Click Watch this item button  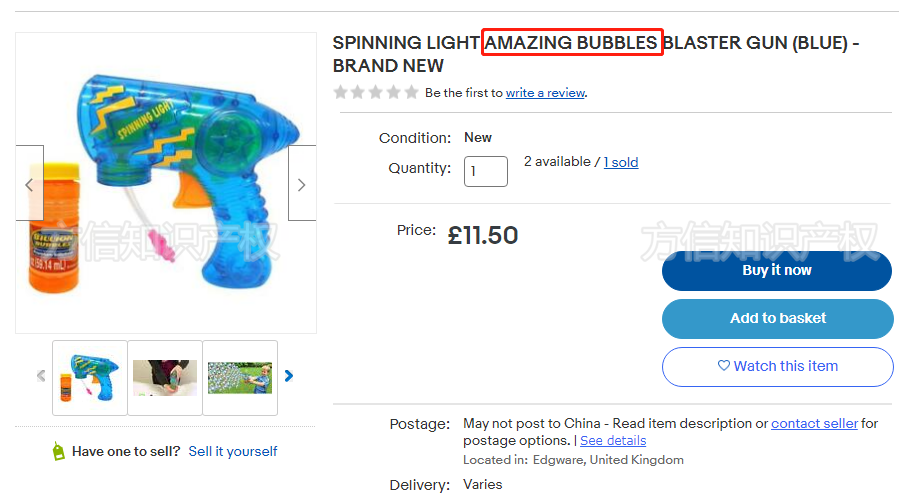click(777, 366)
